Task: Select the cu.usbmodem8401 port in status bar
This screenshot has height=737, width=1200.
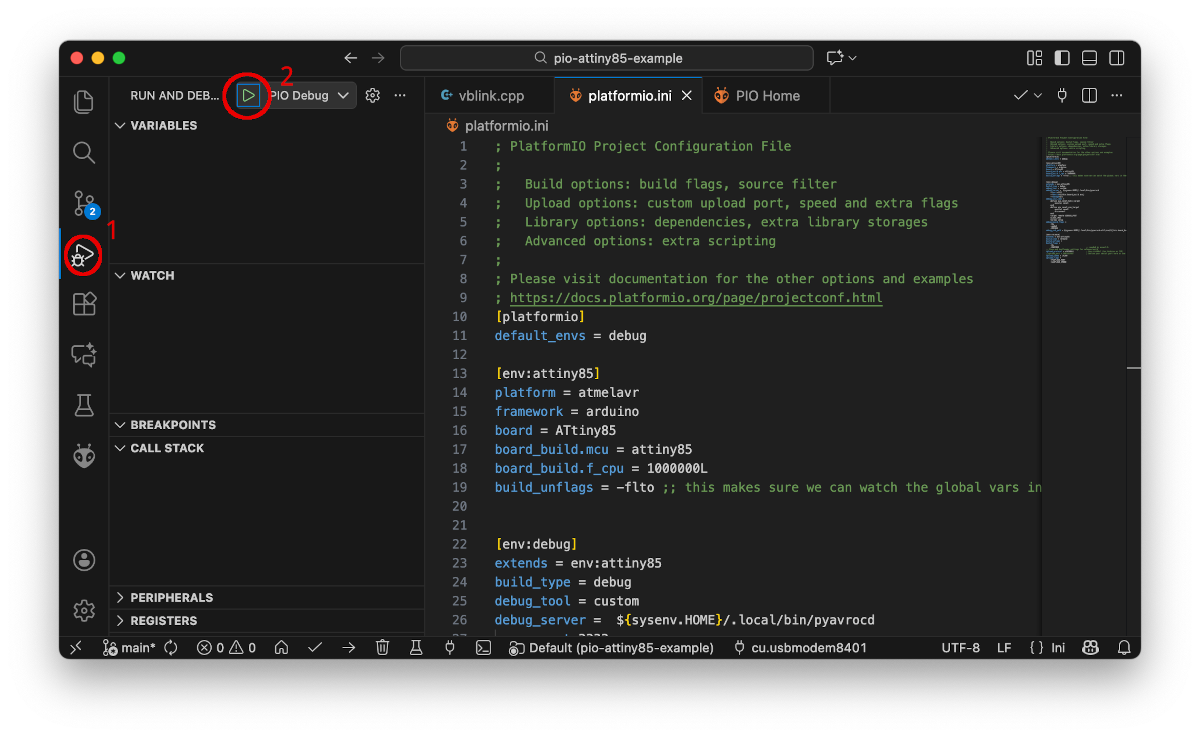Action: point(800,648)
